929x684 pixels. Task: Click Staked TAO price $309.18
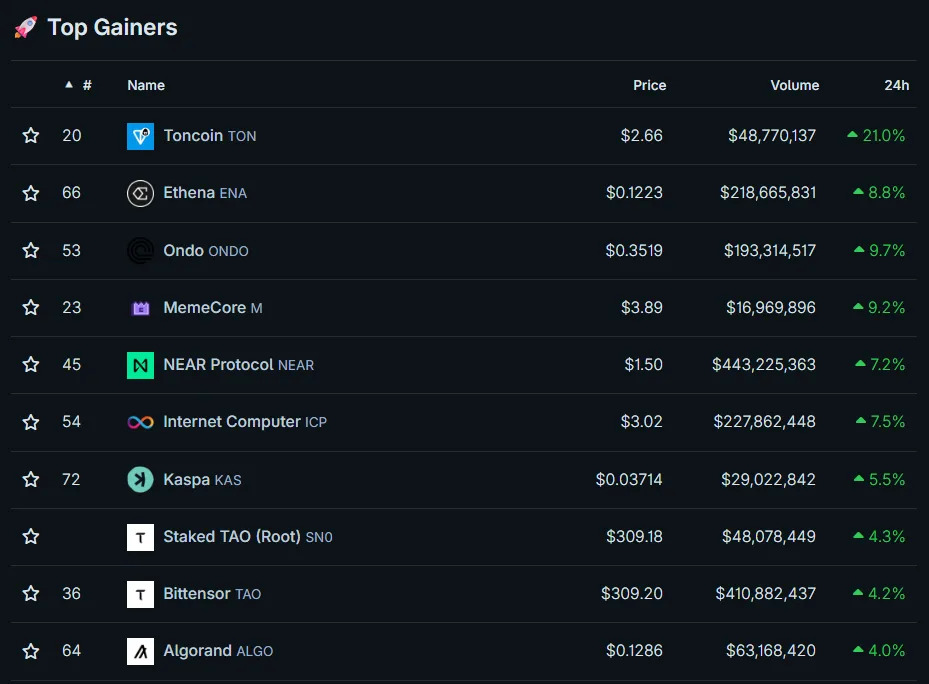pyautogui.click(x=634, y=536)
